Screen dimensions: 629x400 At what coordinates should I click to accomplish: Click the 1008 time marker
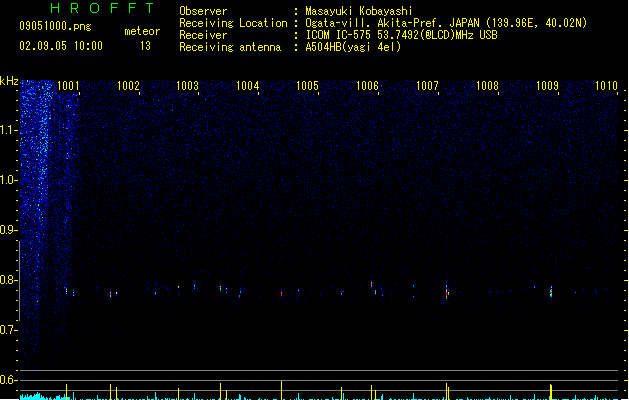pos(487,86)
